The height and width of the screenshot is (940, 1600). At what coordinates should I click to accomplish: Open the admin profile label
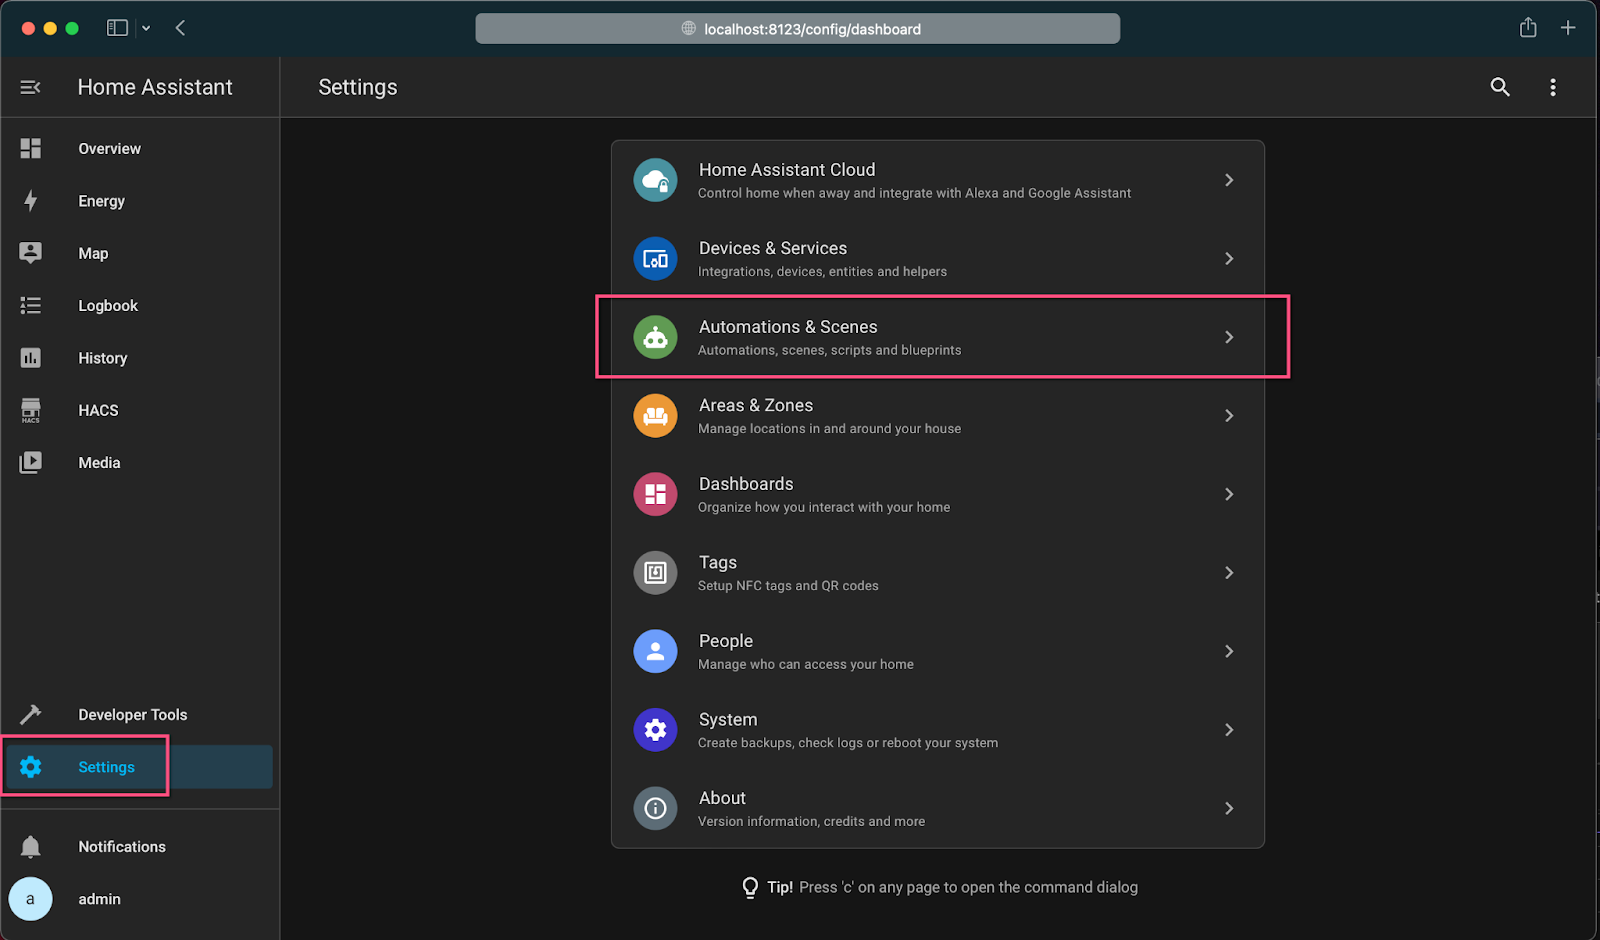[99, 899]
